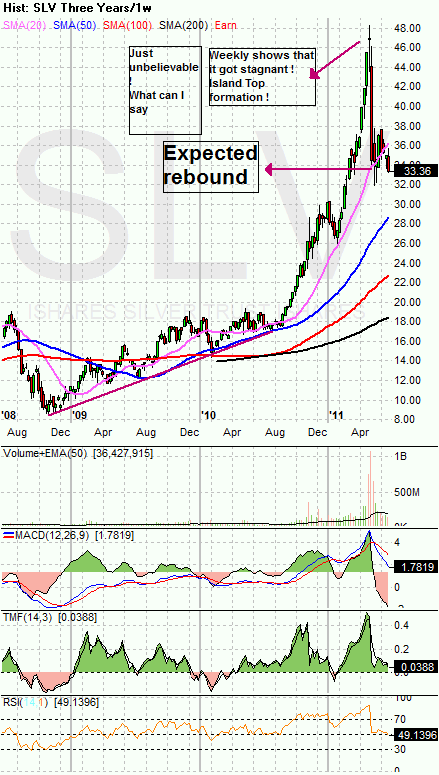
Task: Click the 24.00 price axis label
Action: click(x=408, y=262)
